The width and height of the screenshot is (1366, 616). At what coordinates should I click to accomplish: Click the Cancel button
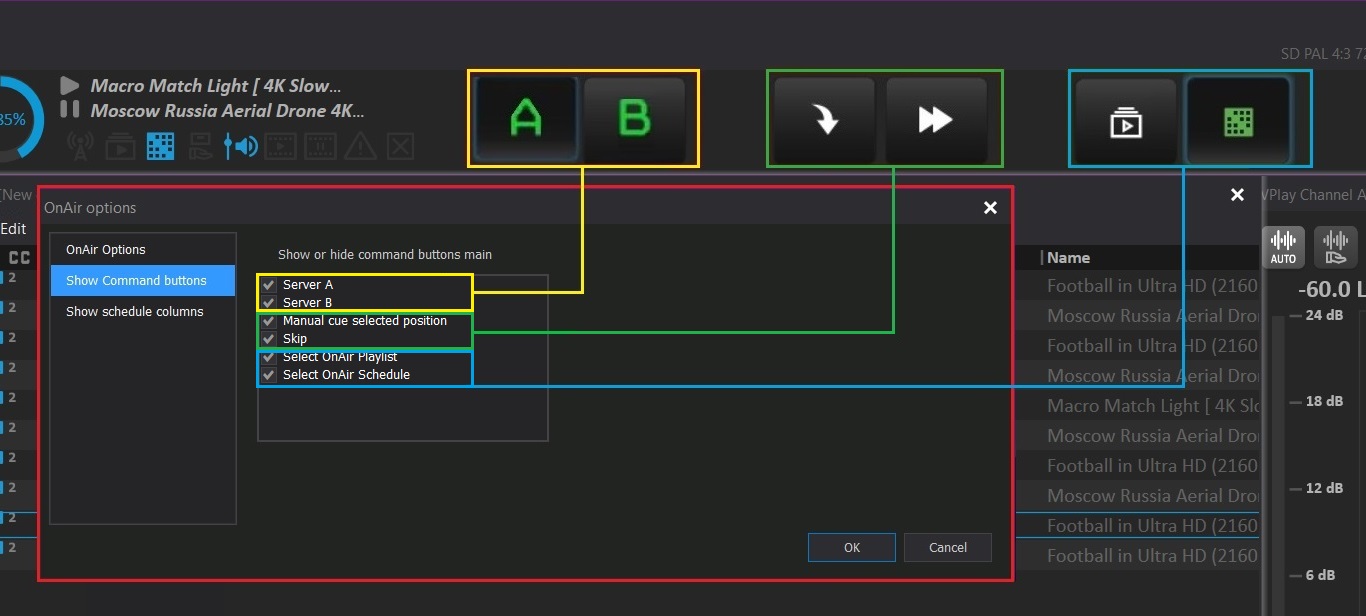[x=948, y=547]
